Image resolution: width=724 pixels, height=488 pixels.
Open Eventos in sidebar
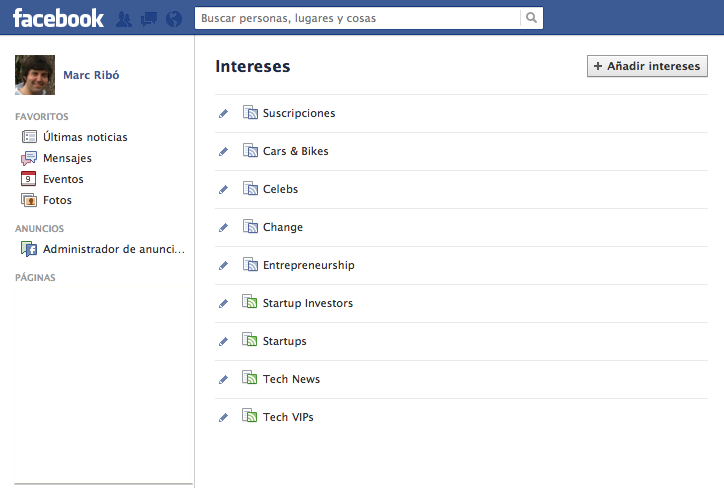pyautogui.click(x=63, y=179)
